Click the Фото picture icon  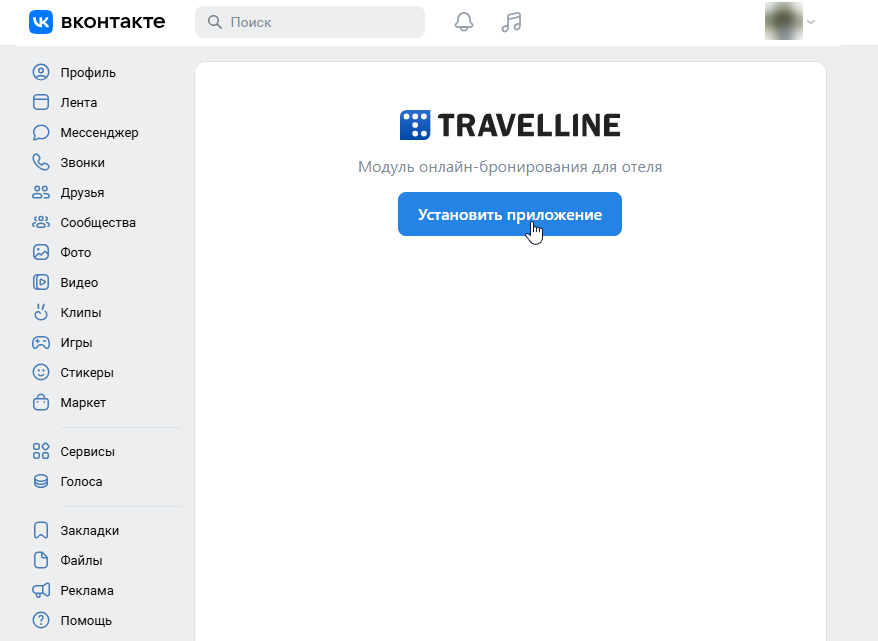point(41,252)
